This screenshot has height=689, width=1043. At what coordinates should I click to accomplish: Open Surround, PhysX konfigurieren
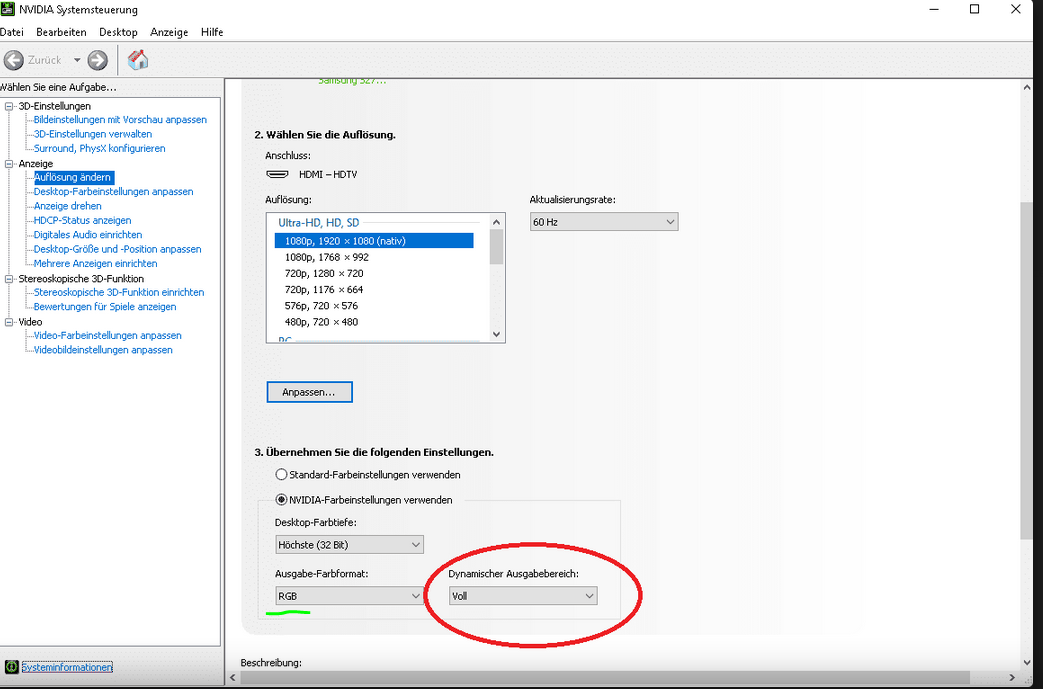(x=100, y=148)
